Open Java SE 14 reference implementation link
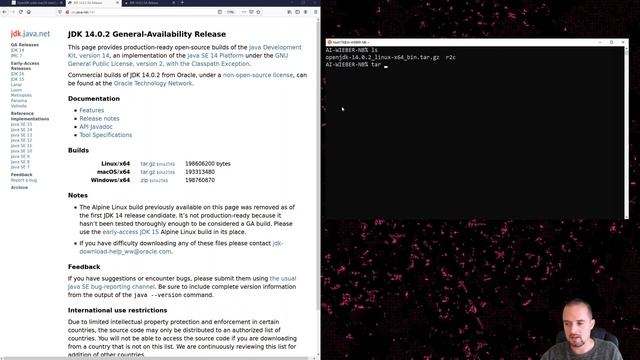This screenshot has width=640, height=360. pos(21,129)
